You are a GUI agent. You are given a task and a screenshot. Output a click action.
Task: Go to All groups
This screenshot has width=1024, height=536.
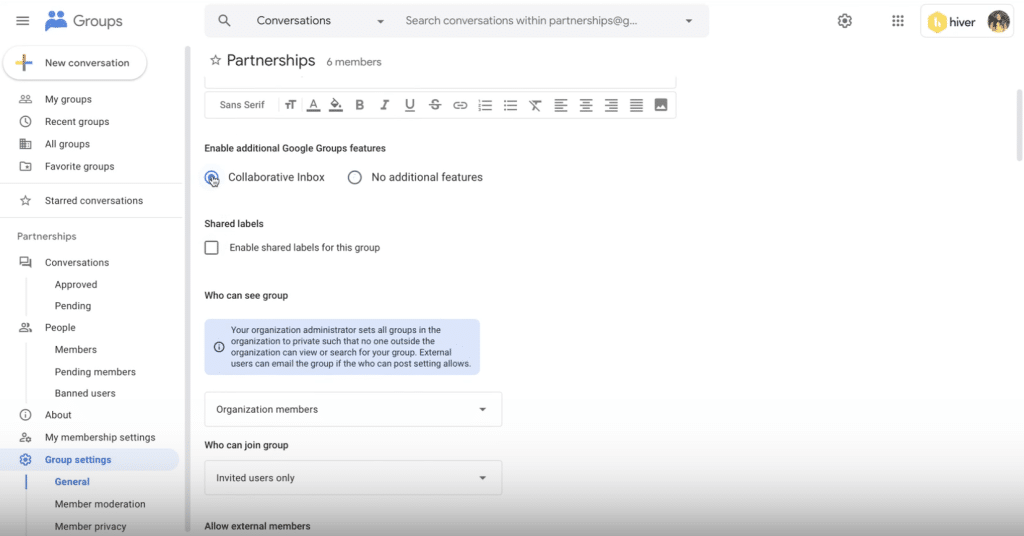coord(67,144)
